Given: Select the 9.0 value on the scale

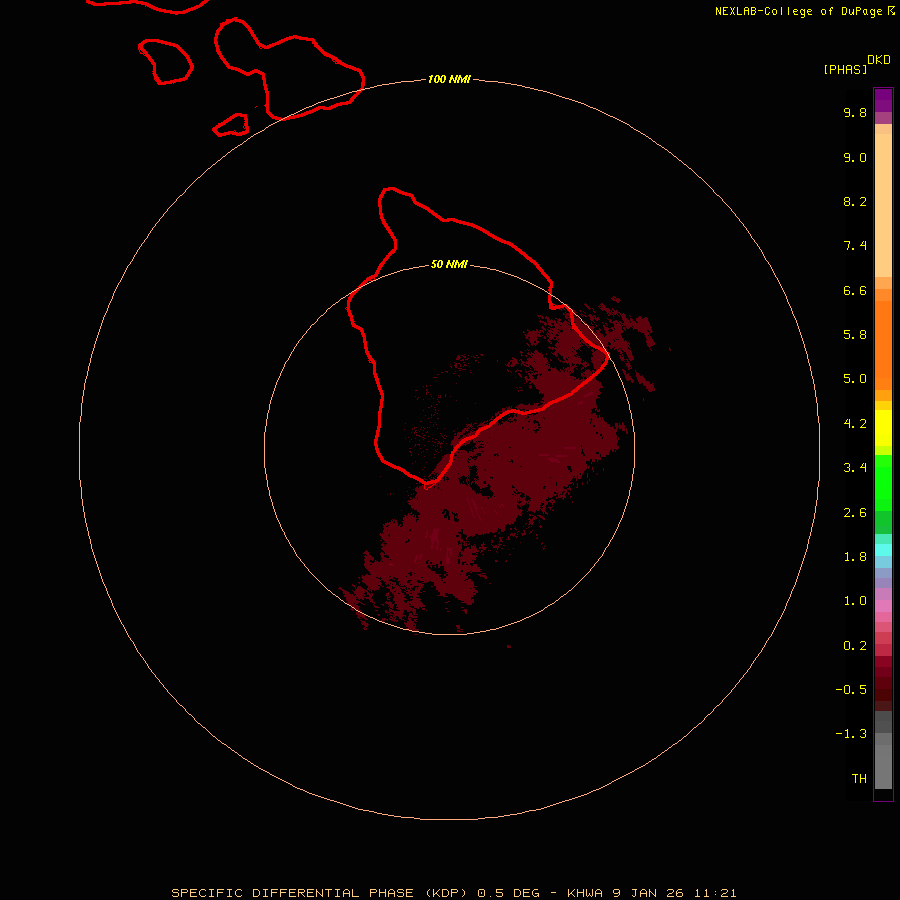Looking at the screenshot, I should tap(855, 157).
